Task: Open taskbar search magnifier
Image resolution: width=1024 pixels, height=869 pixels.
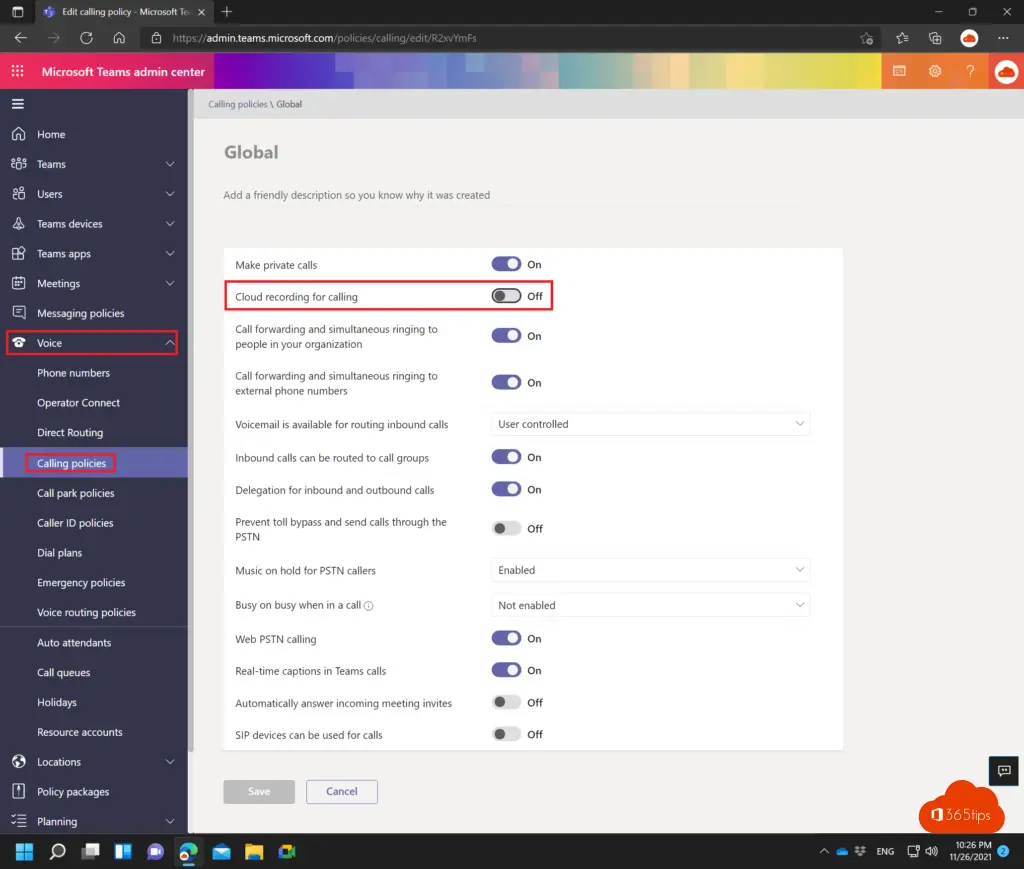Action: [x=57, y=851]
